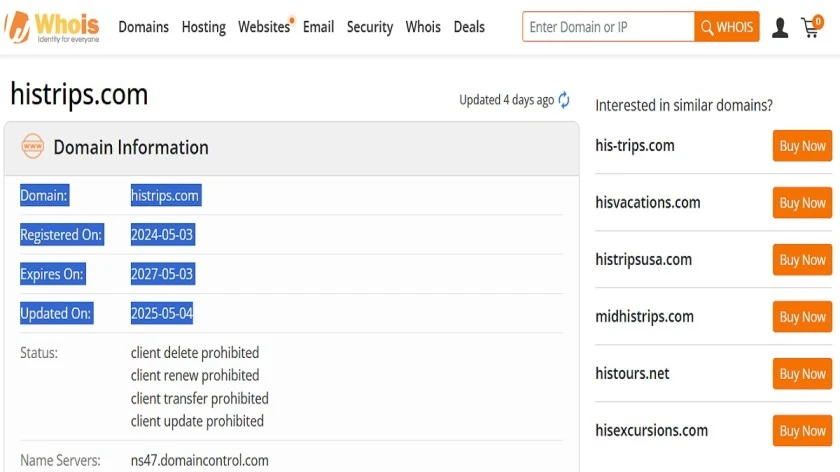Click Buy Now for hisexcursions.com
The image size is (840, 472).
point(802,431)
